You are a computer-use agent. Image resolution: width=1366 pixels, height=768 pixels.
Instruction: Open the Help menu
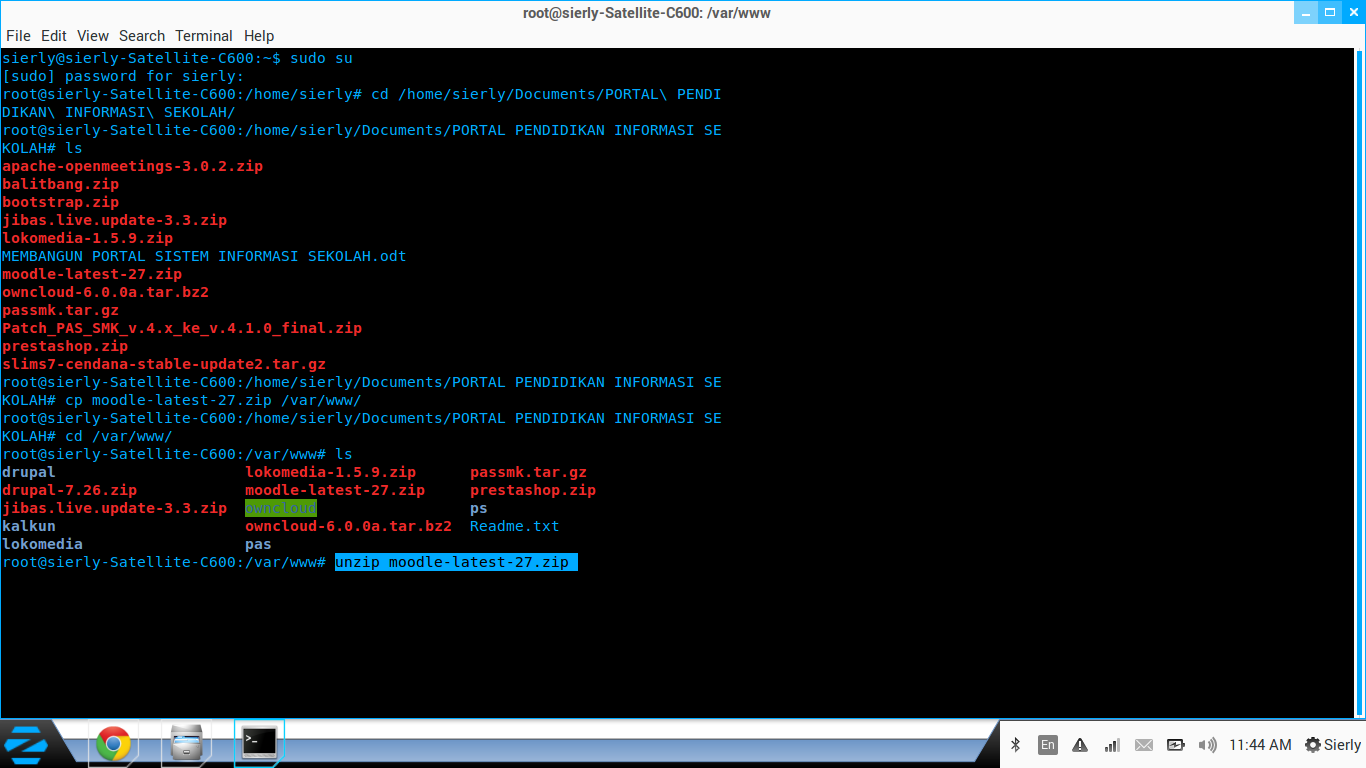(259, 36)
